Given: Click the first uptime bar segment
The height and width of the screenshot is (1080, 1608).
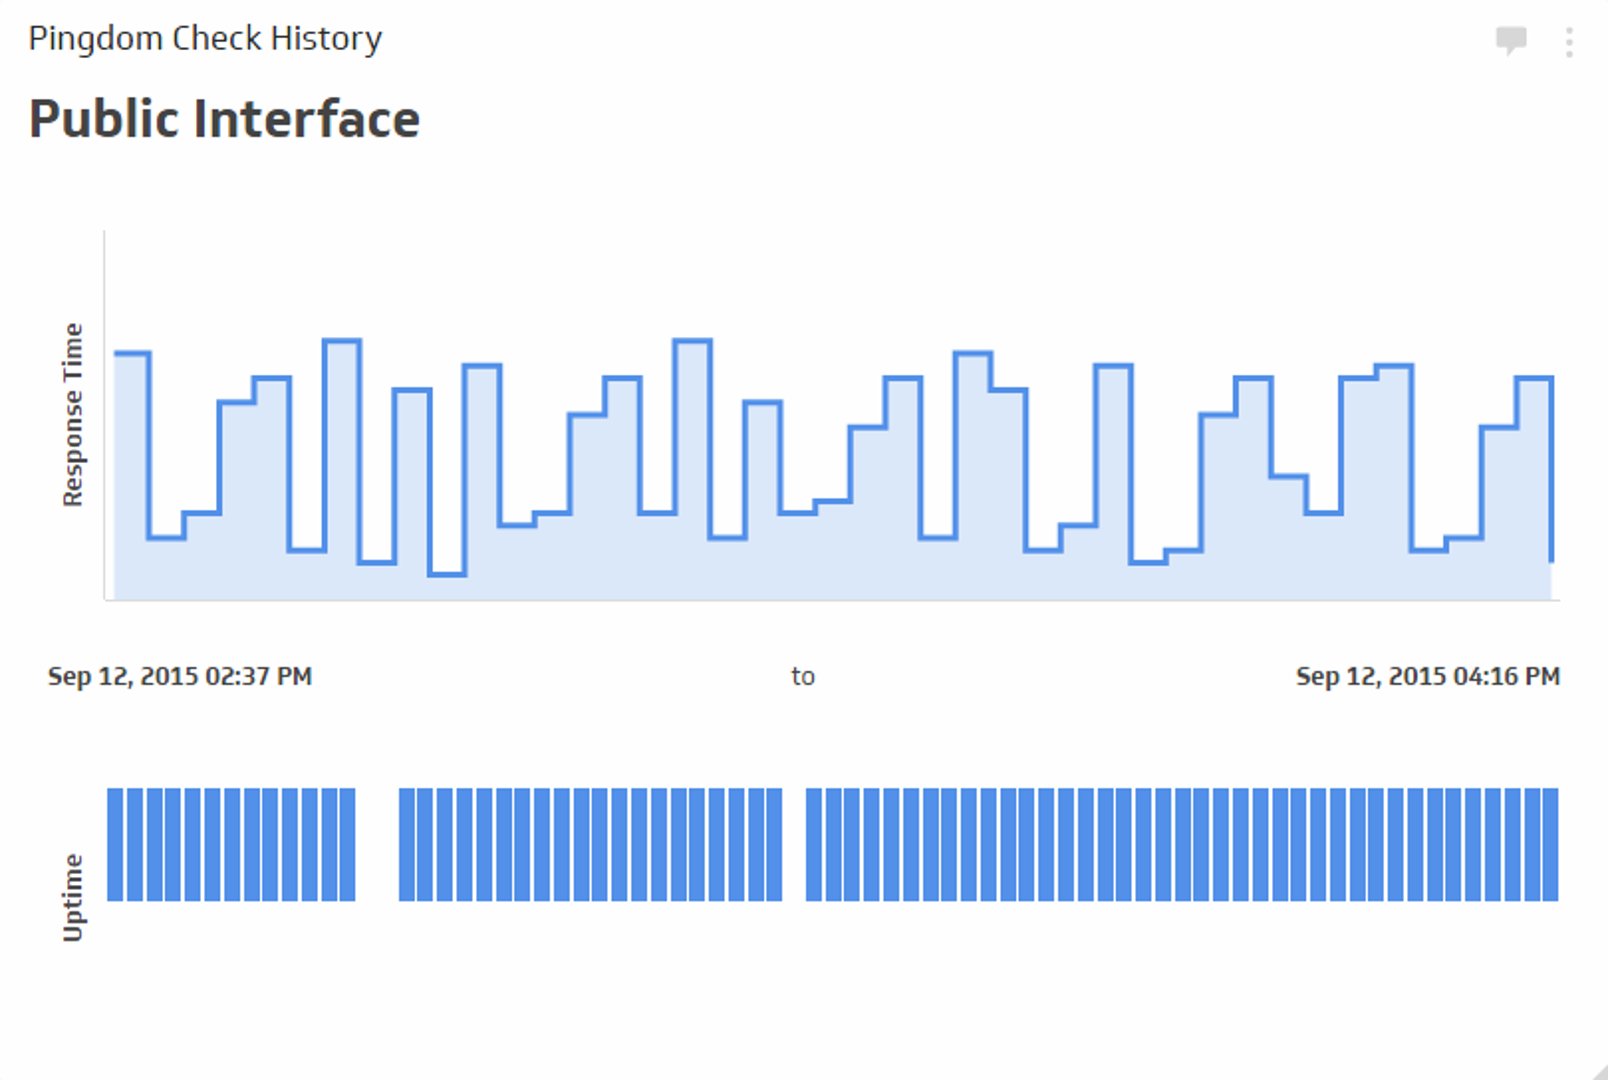Looking at the screenshot, I should coord(115,845).
